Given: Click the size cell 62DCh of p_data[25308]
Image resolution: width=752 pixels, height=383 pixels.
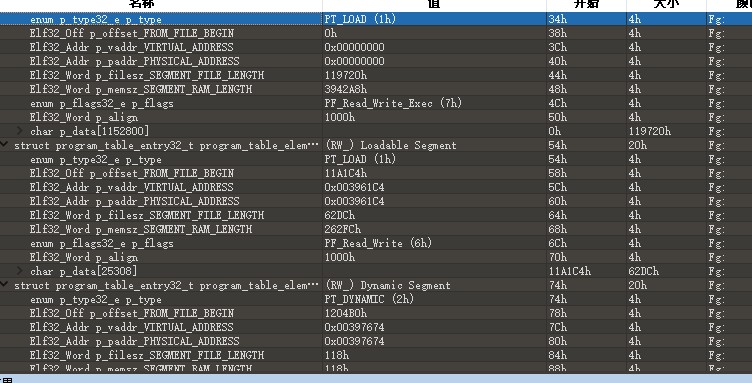Looking at the screenshot, I should point(644,271).
